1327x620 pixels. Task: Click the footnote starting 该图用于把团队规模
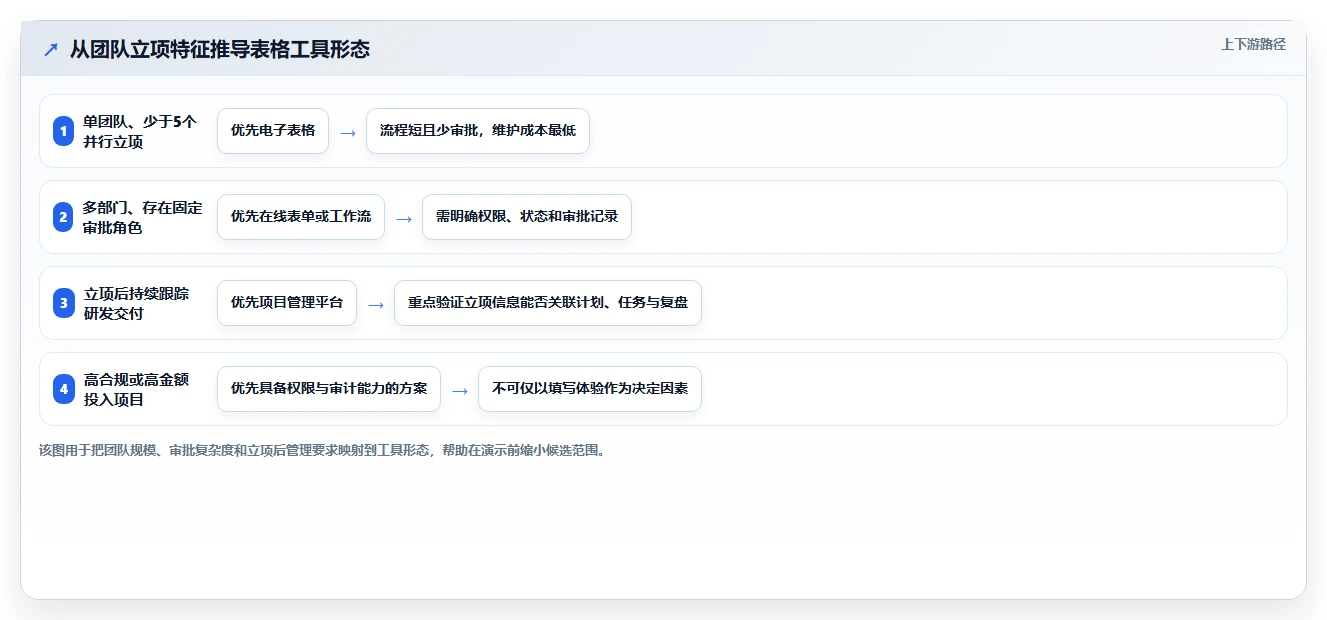(x=322, y=450)
